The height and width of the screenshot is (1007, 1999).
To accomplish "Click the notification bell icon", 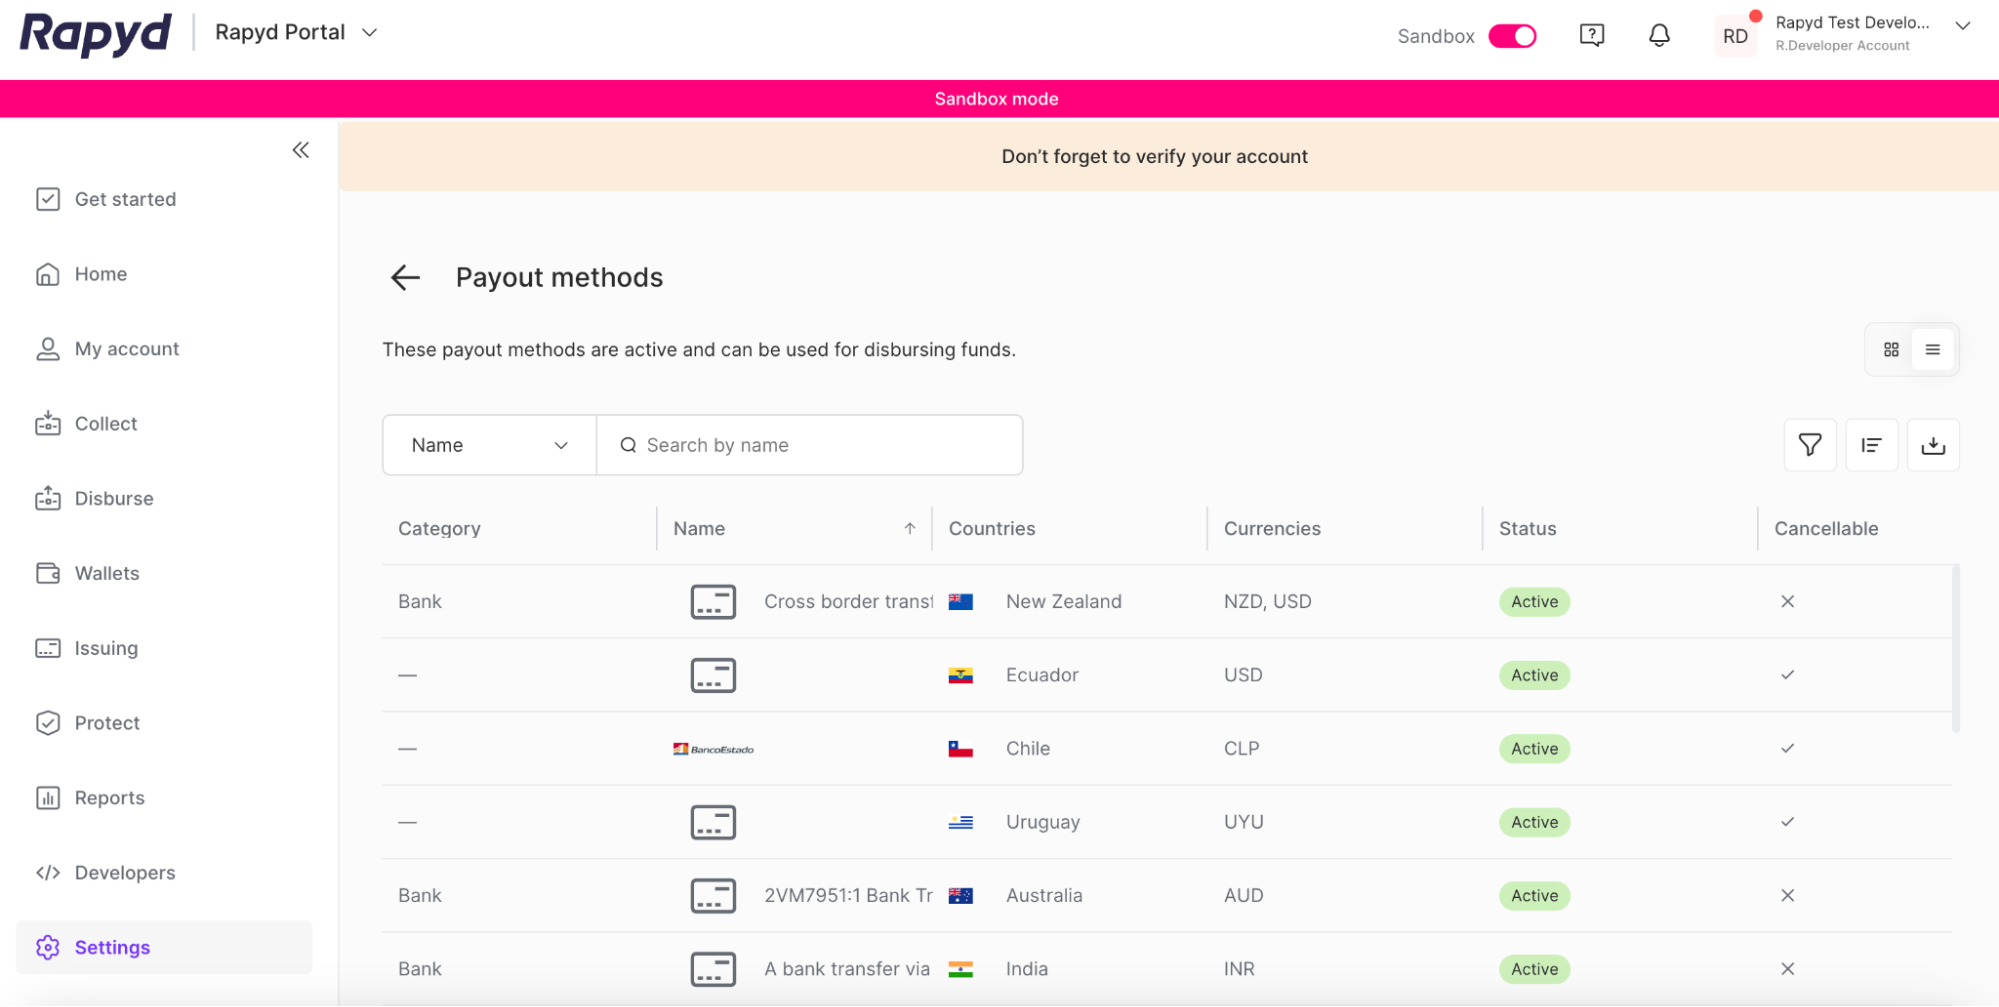I will click(x=1659, y=34).
